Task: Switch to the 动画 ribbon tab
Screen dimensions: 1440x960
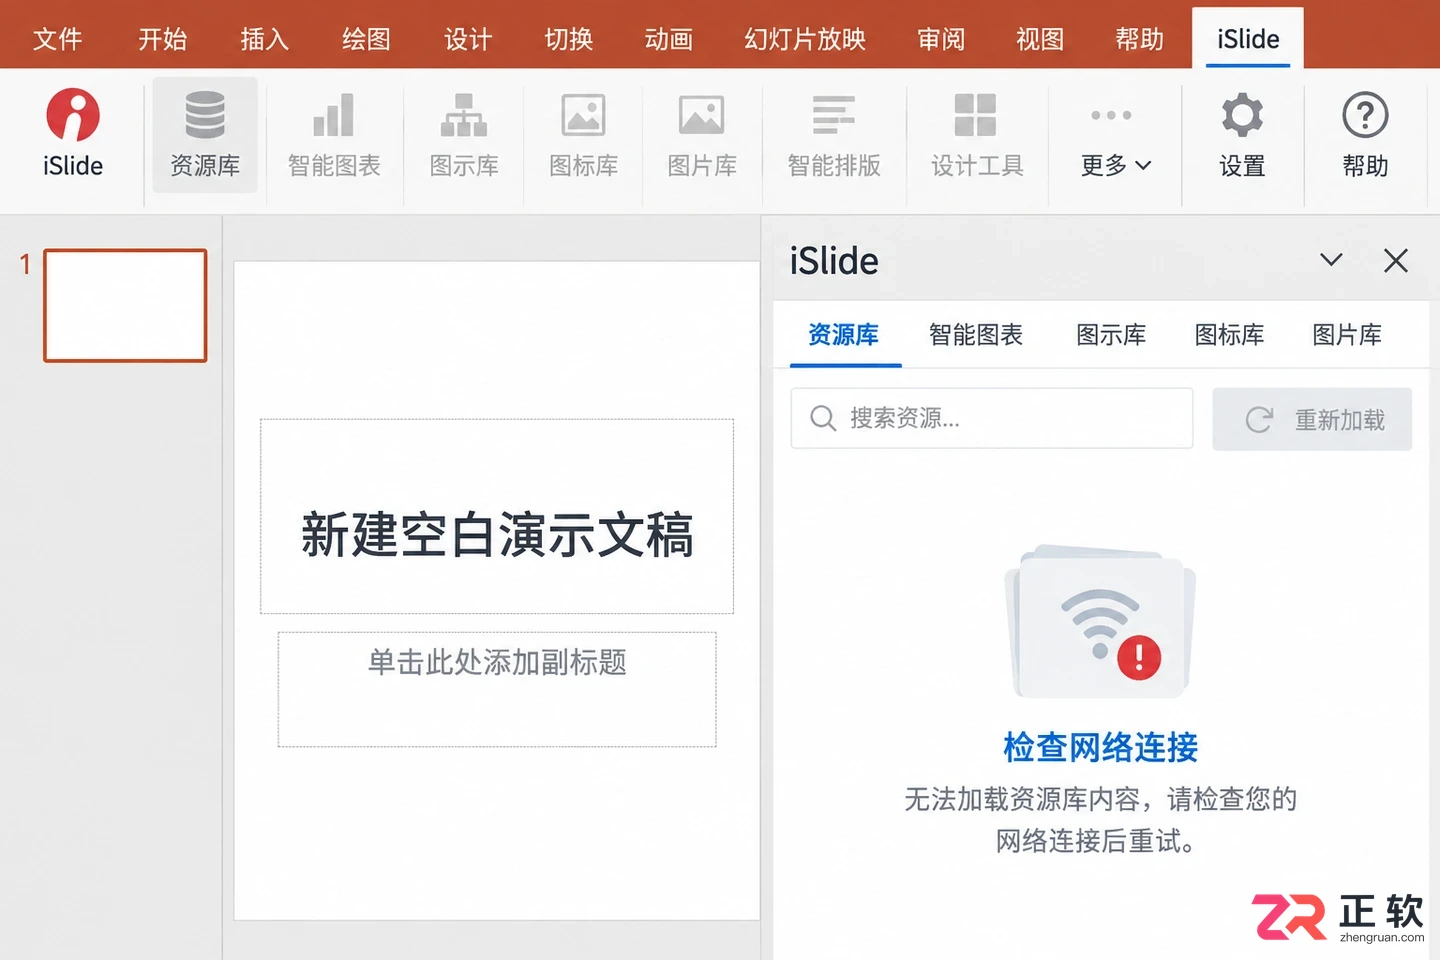Action: 669,39
